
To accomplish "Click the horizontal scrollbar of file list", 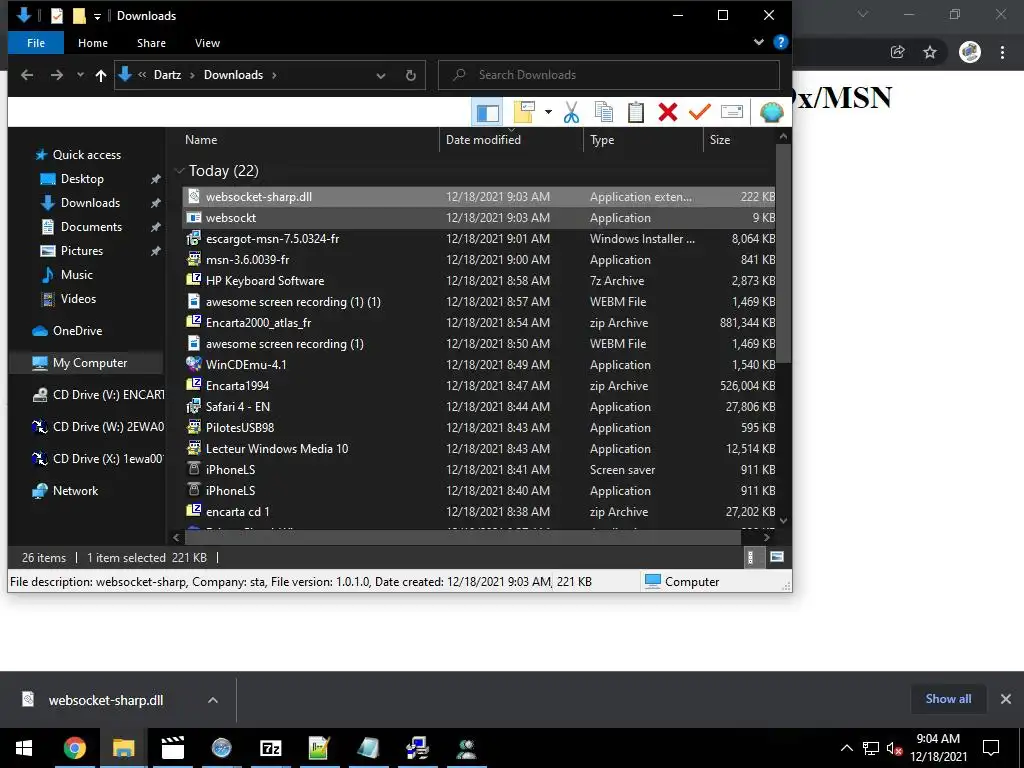I will 463,537.
